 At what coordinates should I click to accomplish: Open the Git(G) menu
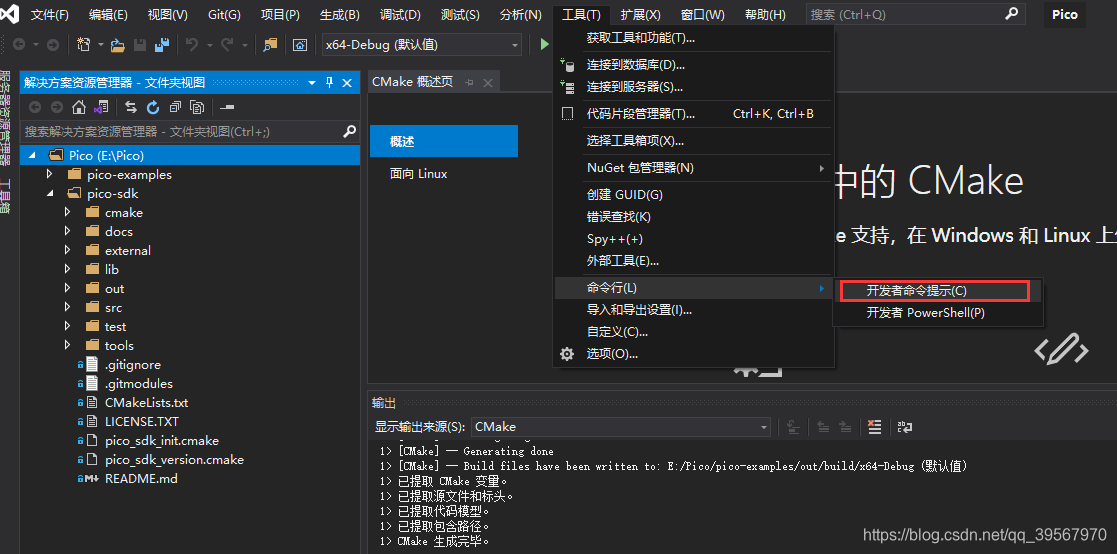pyautogui.click(x=224, y=15)
